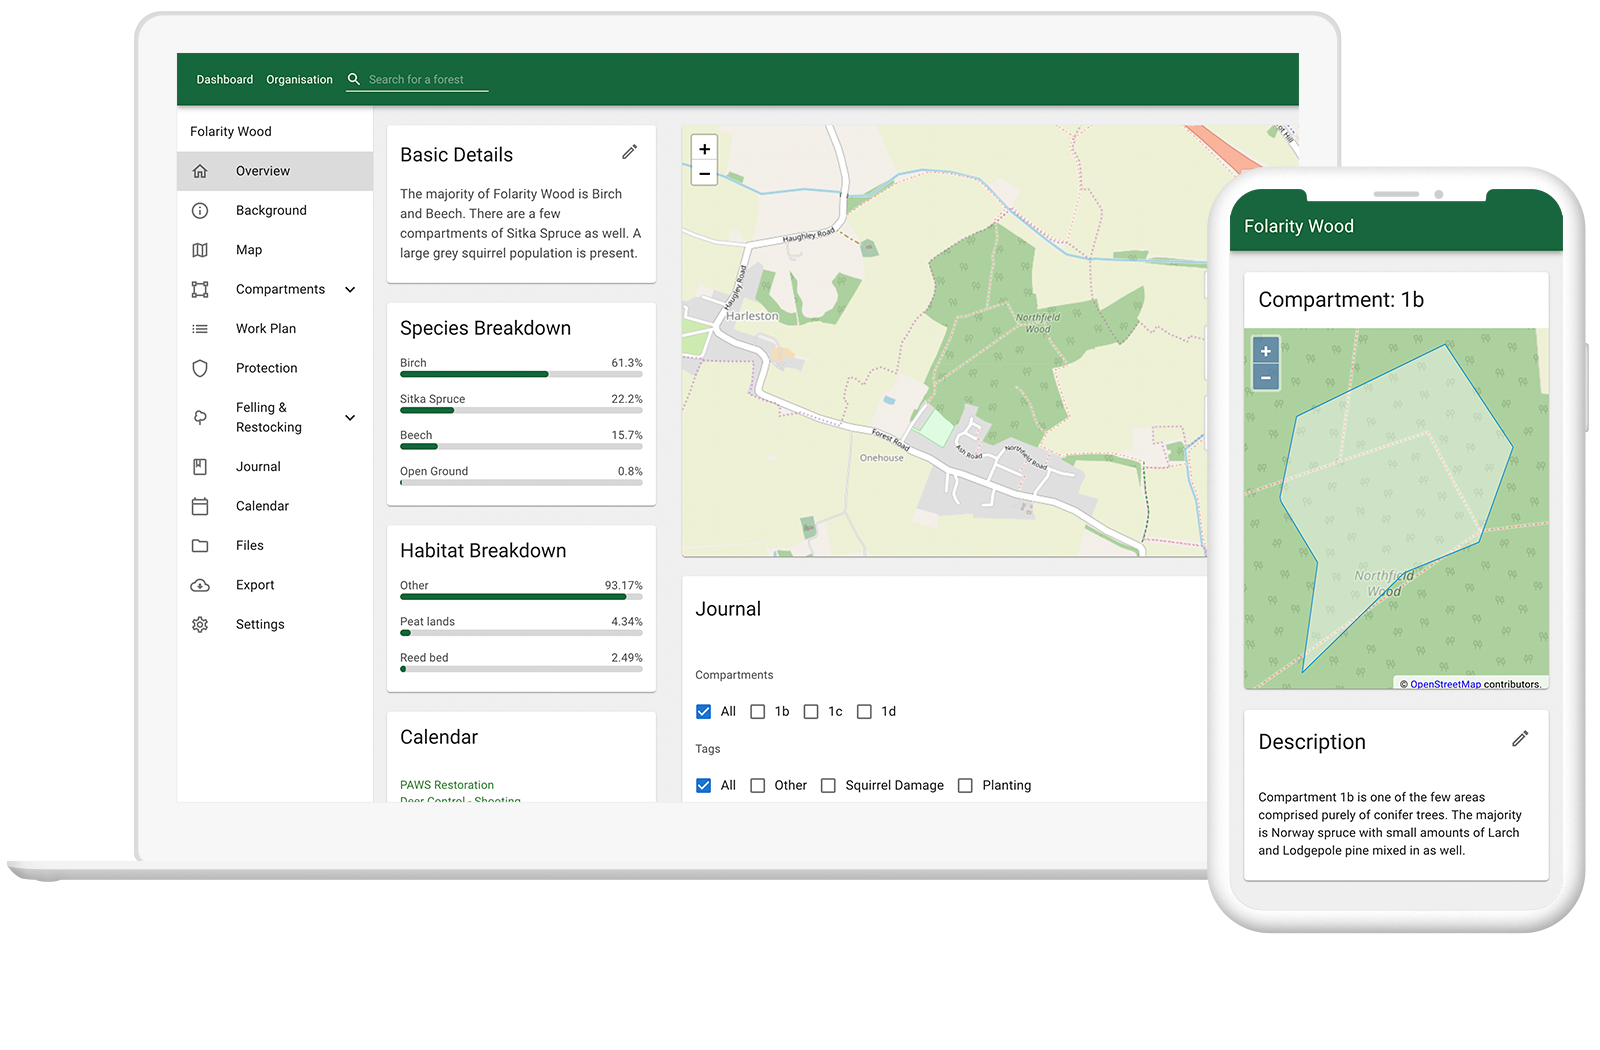
Task: Zoom in using the map plus button
Action: [x=704, y=147]
